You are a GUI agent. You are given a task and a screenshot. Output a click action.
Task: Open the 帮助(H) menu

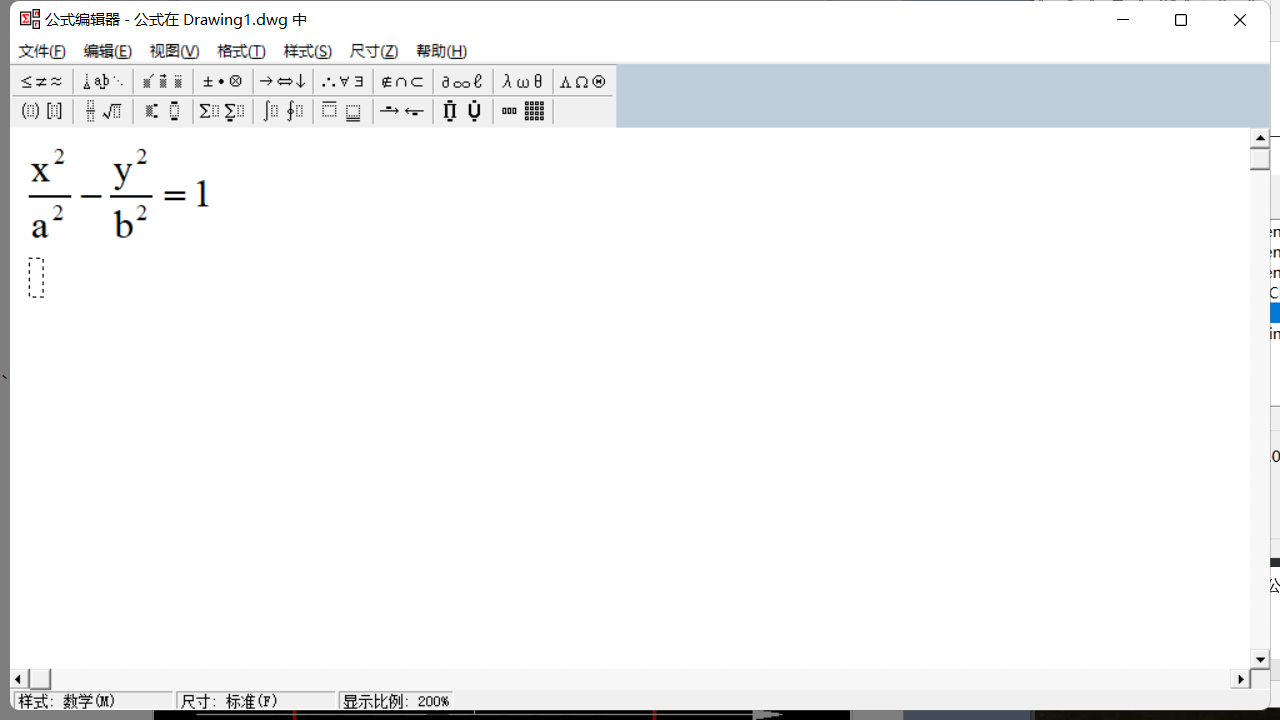pyautogui.click(x=441, y=51)
